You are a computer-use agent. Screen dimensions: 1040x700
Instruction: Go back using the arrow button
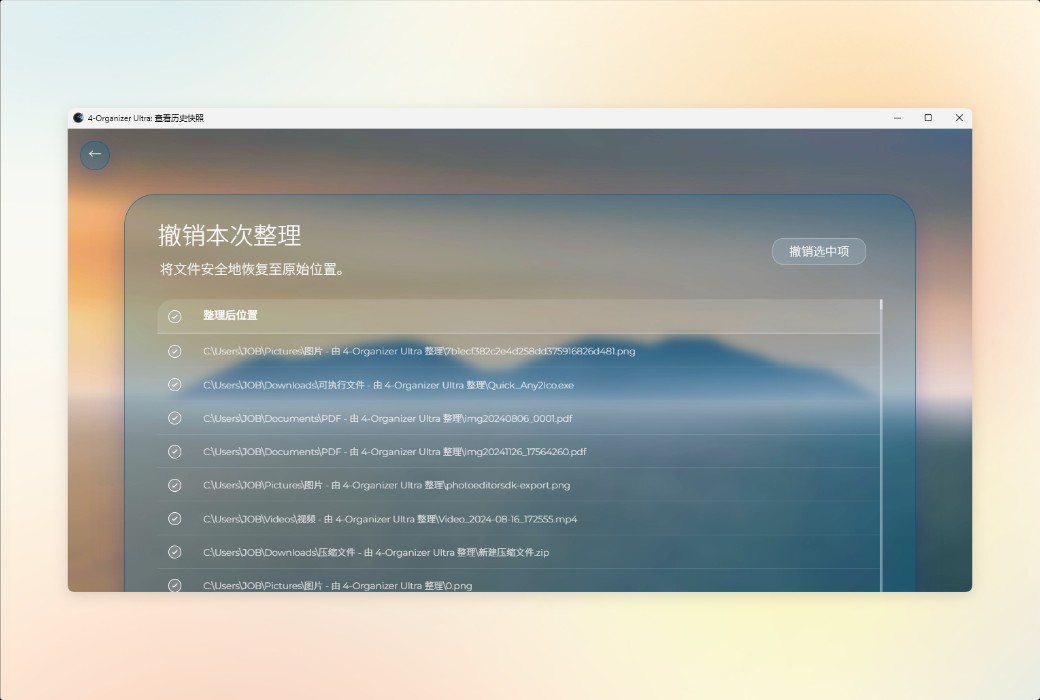tap(95, 155)
